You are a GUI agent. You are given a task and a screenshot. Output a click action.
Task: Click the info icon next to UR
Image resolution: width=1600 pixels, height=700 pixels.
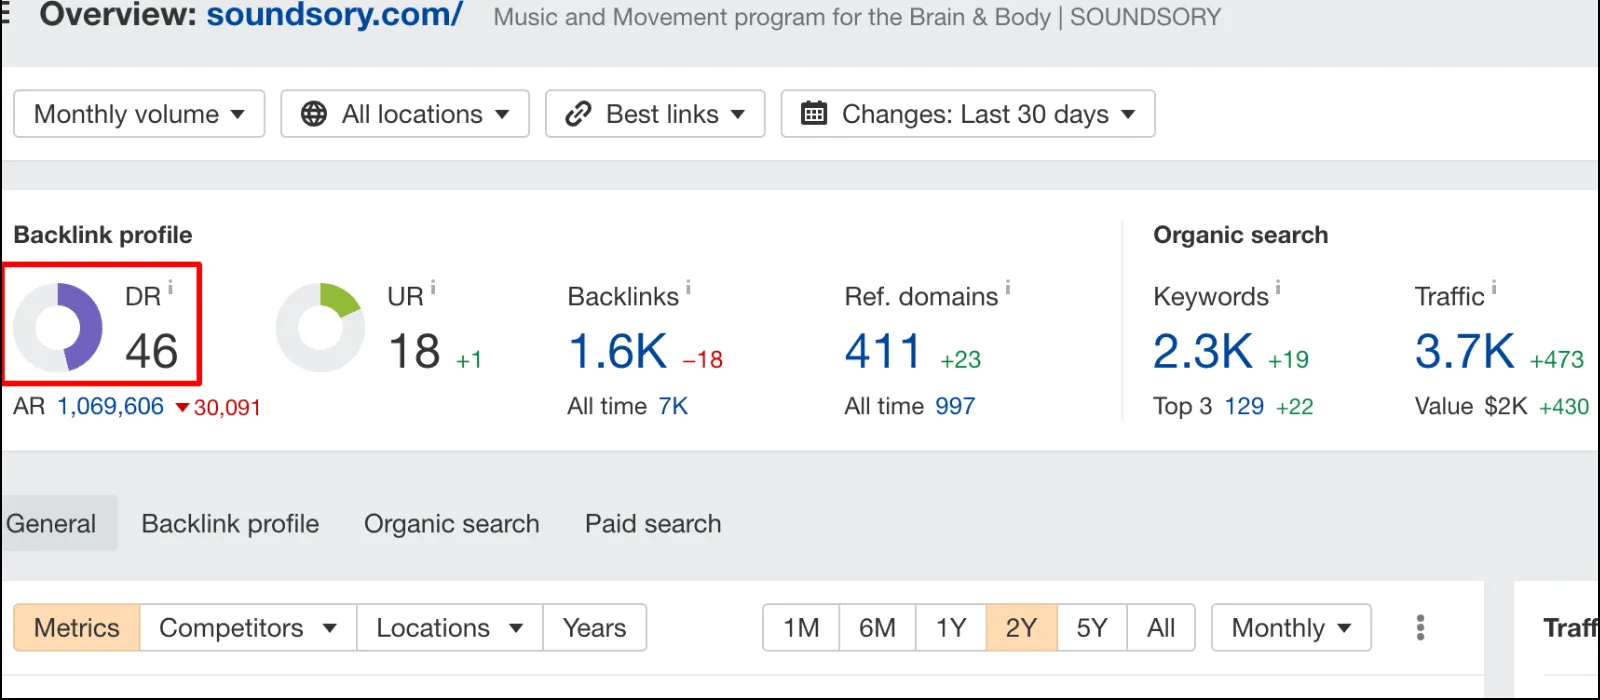433,288
